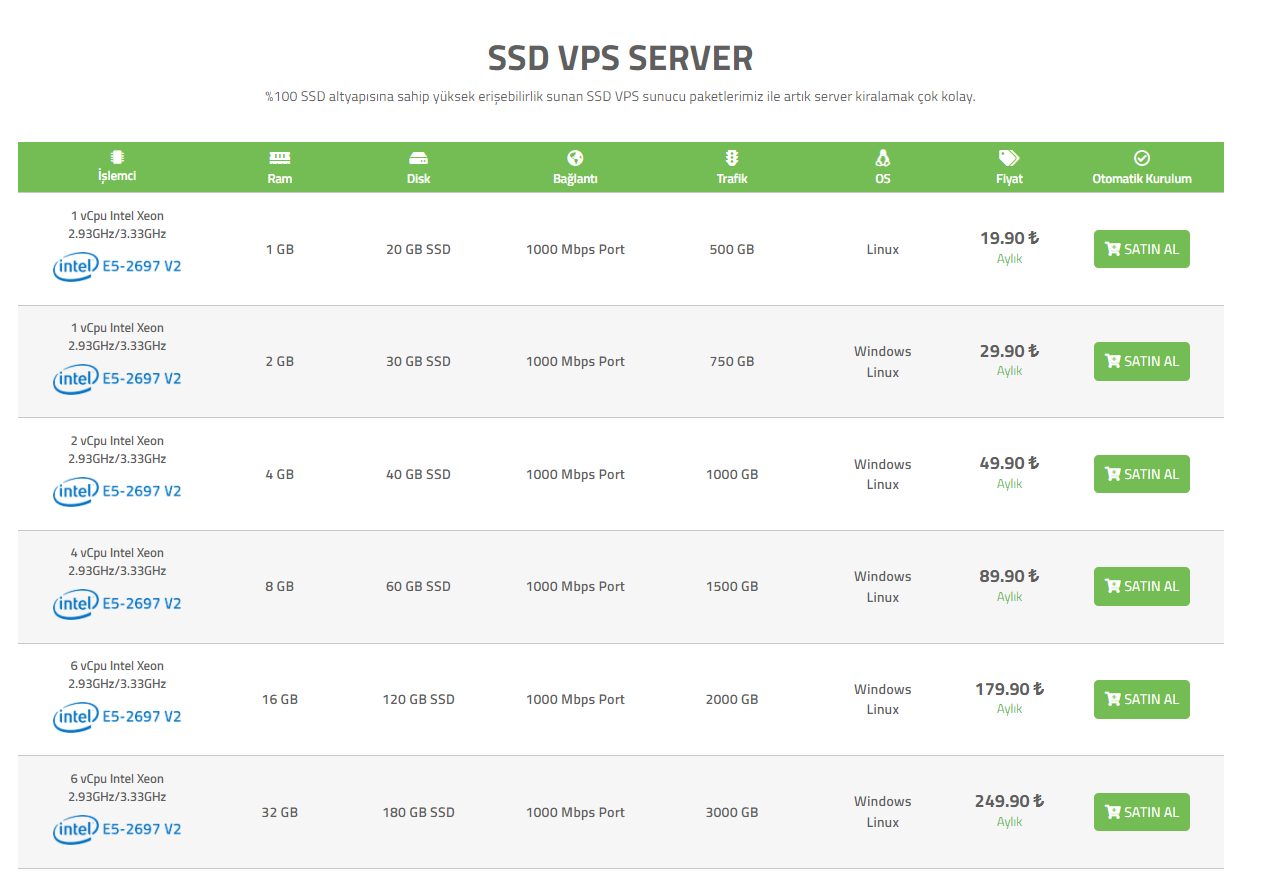The width and height of the screenshot is (1264, 887).
Task: Click the 750 GB traffic value
Action: 732,361
